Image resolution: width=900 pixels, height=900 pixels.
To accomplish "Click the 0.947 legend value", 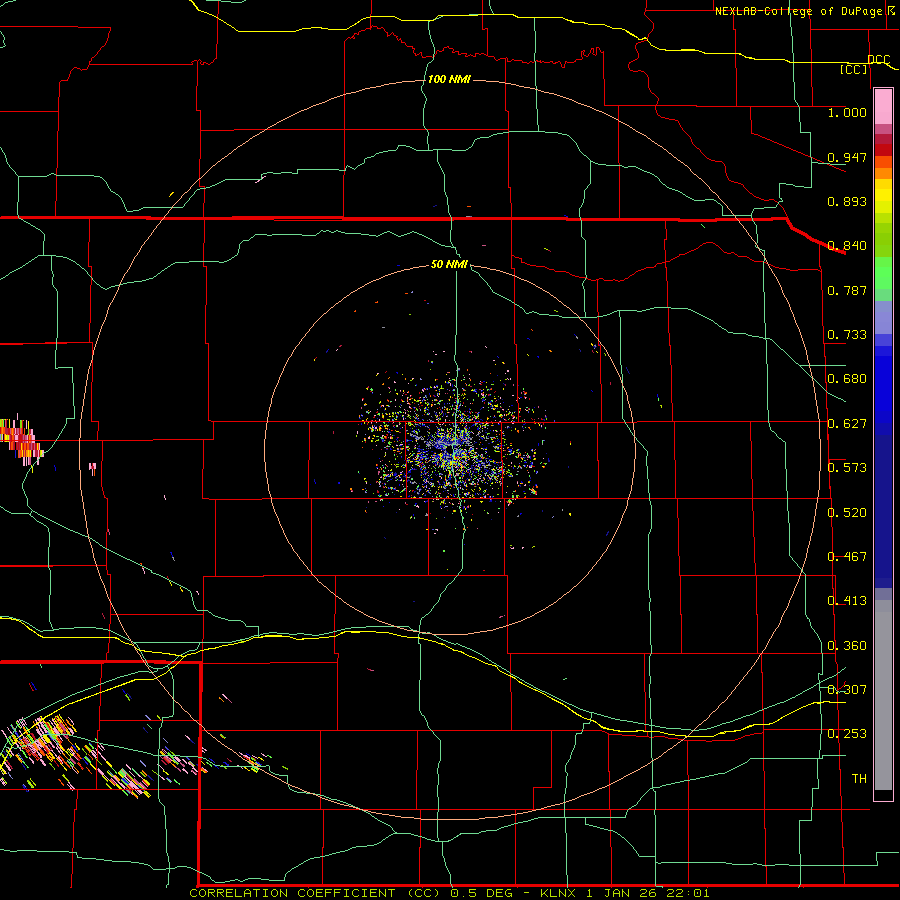I will coord(847,157).
